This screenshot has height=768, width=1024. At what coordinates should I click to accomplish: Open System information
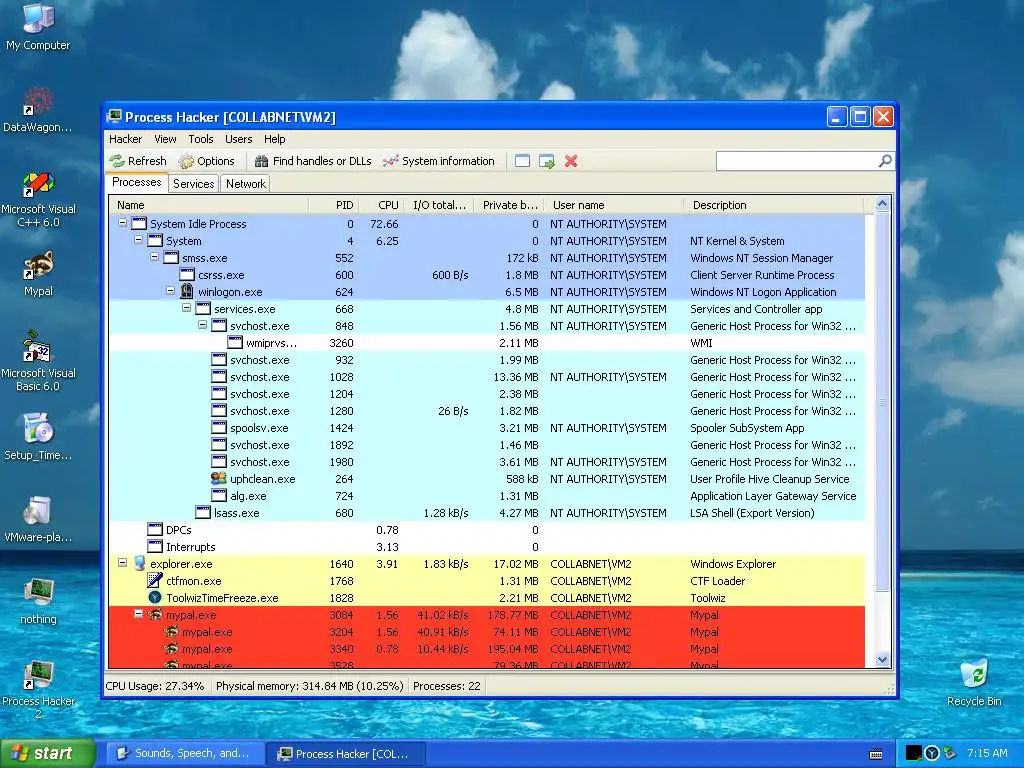[439, 161]
